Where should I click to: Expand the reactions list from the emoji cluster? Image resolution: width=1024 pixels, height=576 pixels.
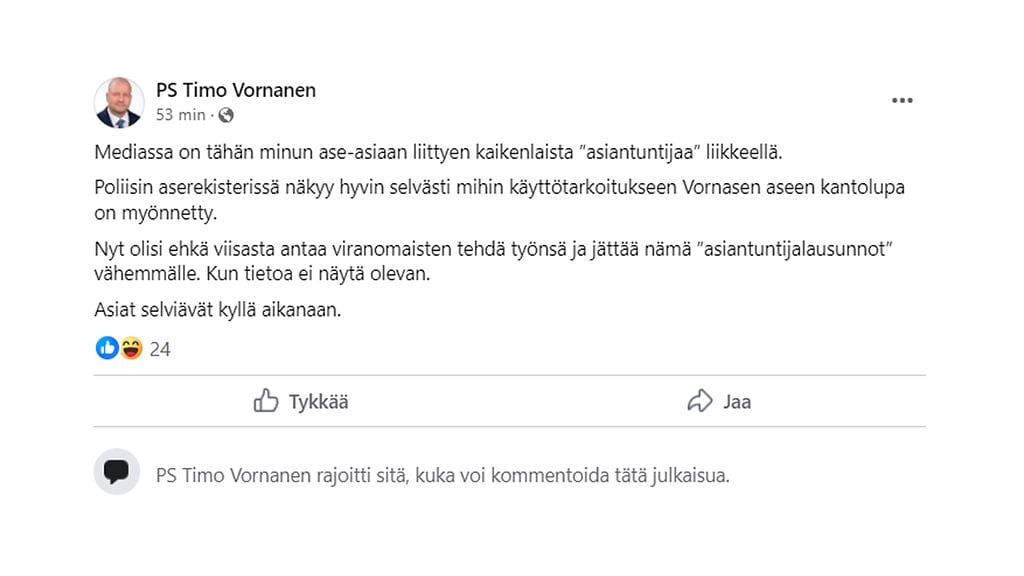[x=118, y=348]
